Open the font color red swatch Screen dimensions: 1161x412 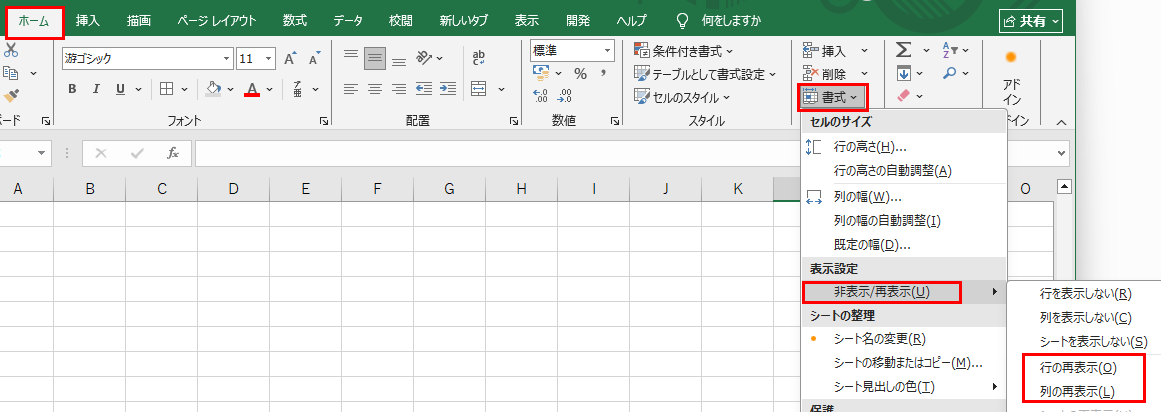pyautogui.click(x=252, y=89)
